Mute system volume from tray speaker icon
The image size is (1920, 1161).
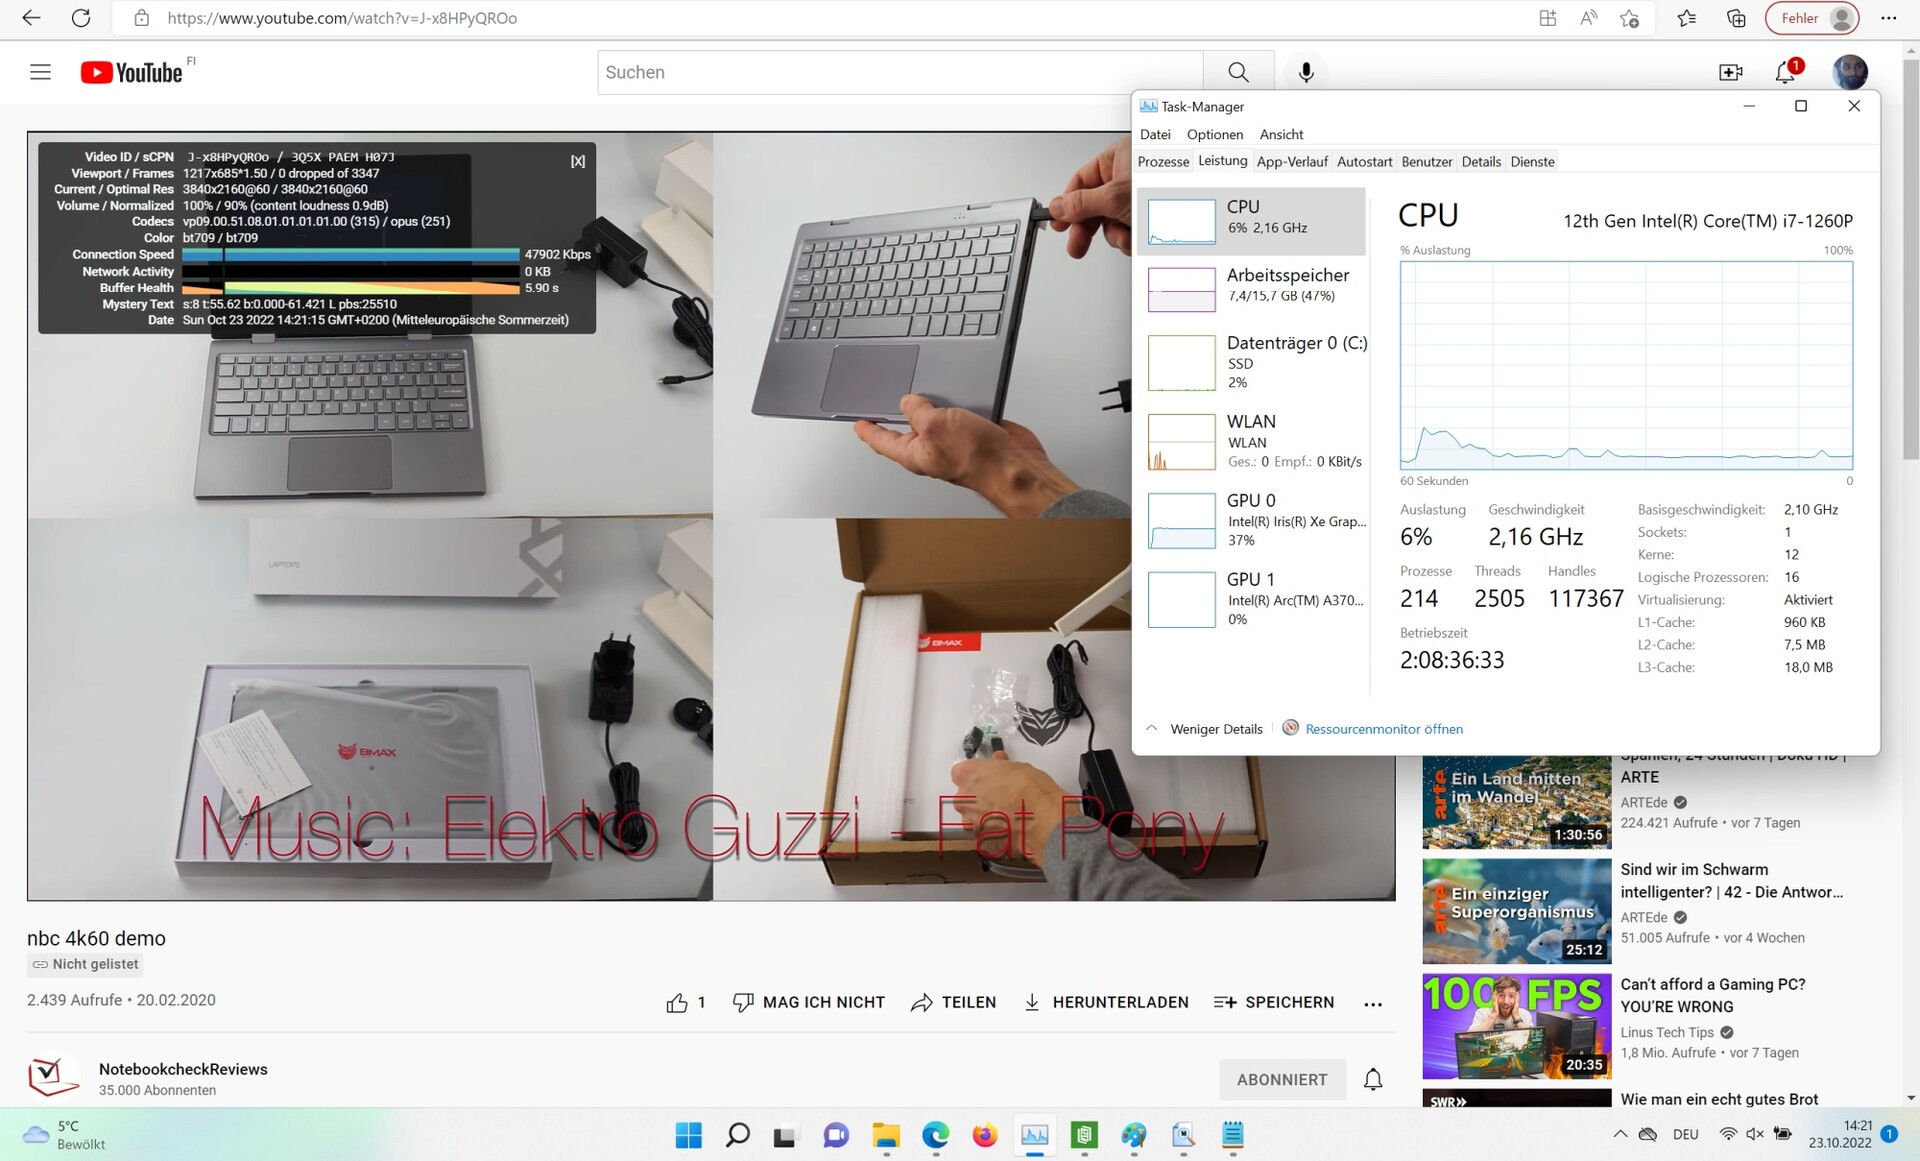tap(1755, 1134)
